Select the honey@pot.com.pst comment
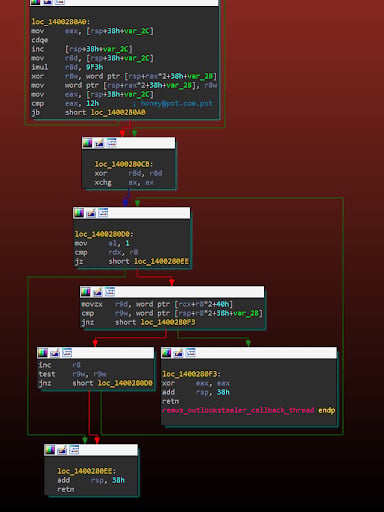384x512 pixels. (x=176, y=103)
